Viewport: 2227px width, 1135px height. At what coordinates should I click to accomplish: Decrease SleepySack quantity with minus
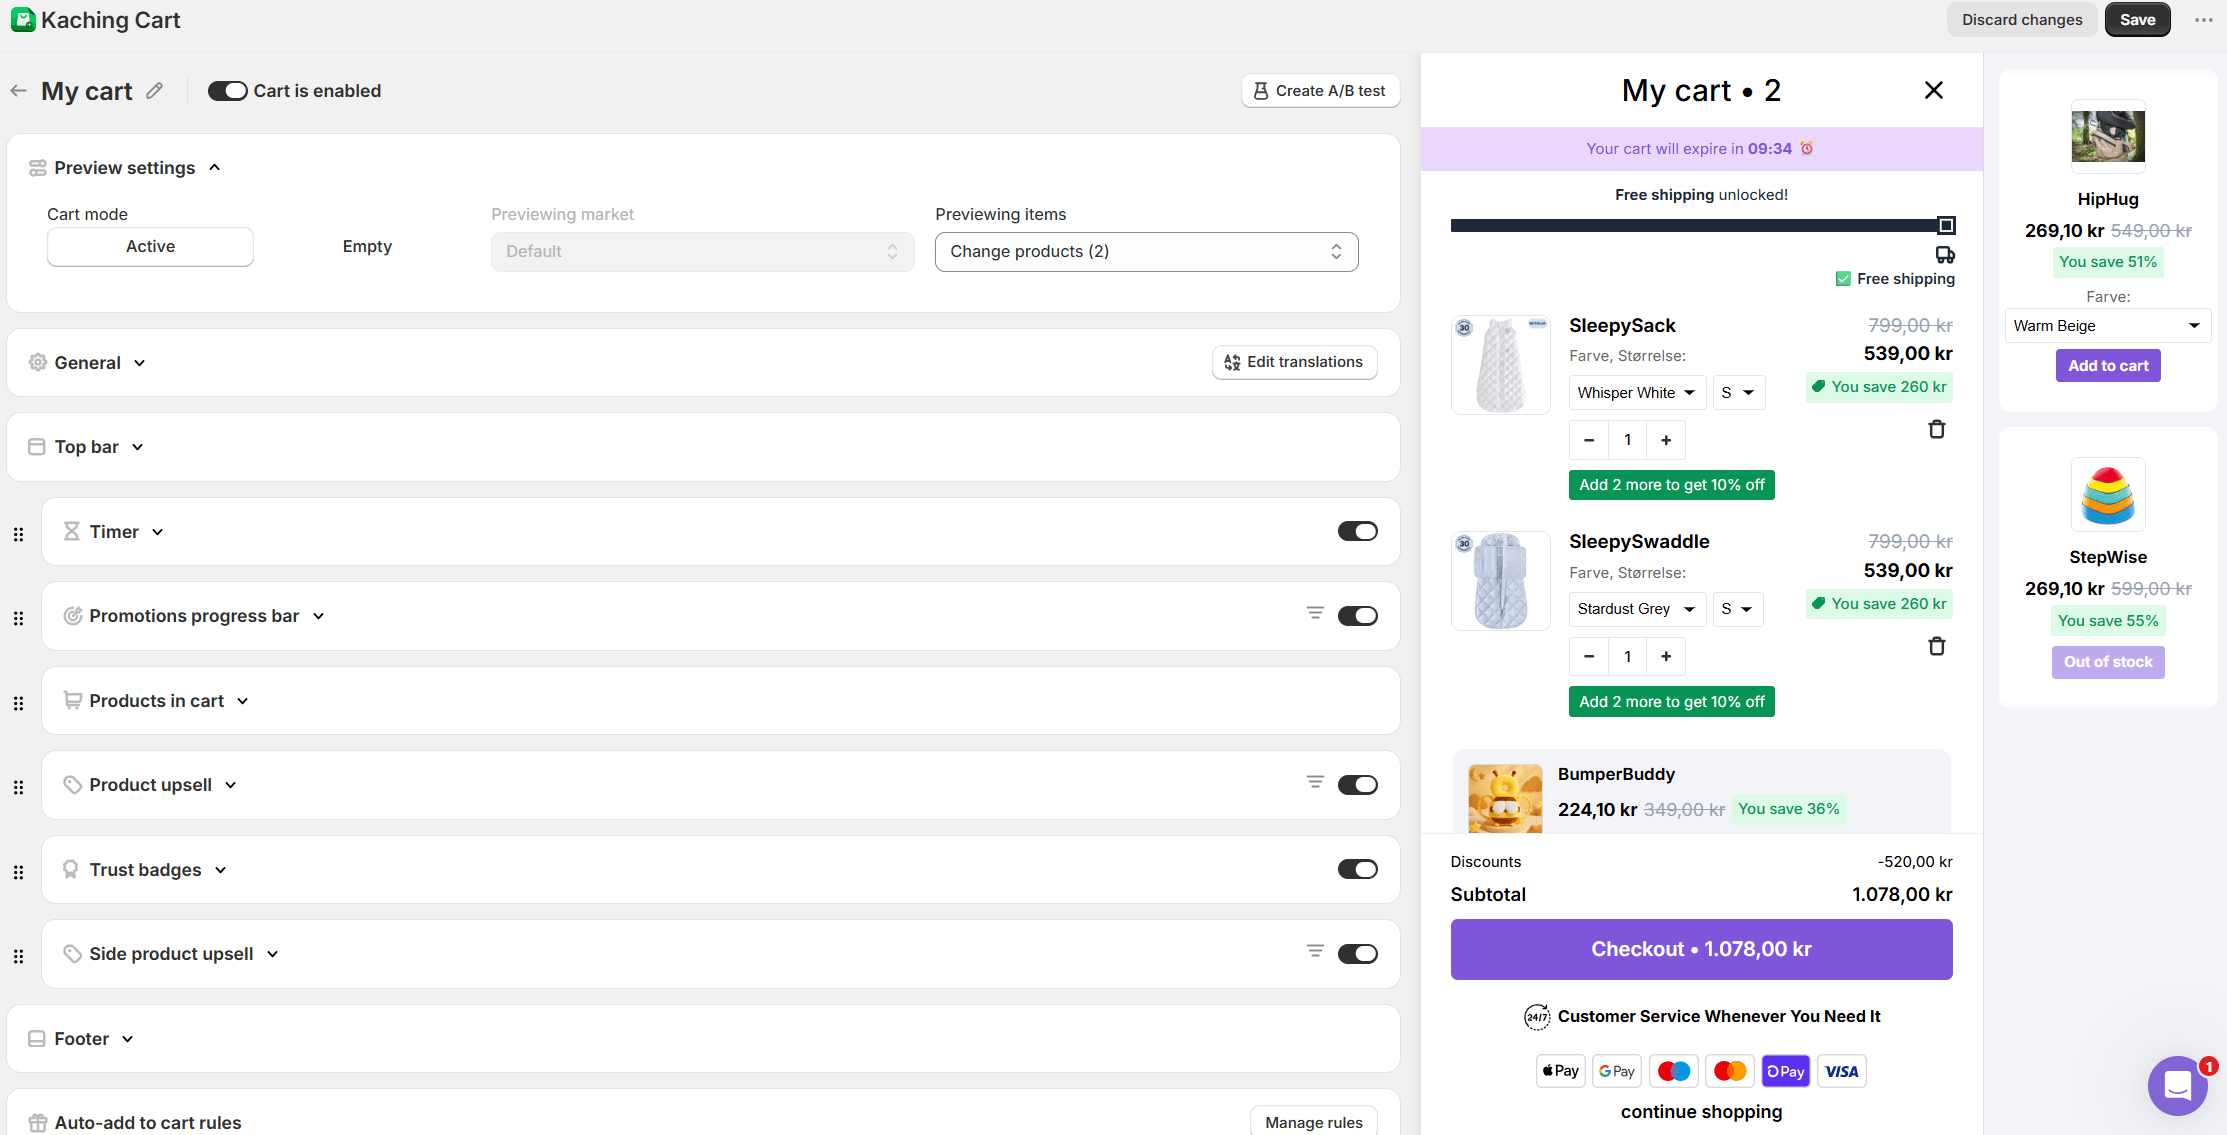click(x=1589, y=440)
